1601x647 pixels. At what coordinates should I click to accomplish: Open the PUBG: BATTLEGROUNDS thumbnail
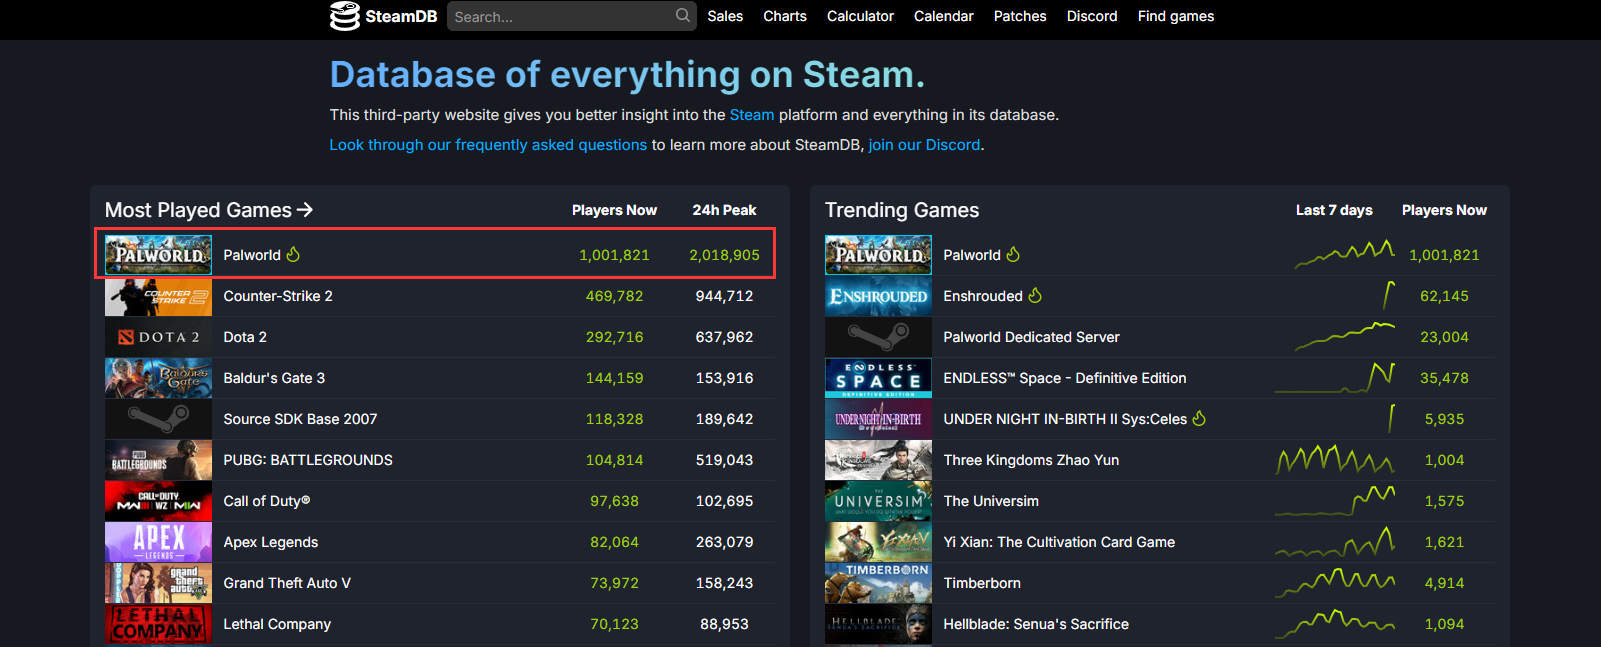[x=158, y=460]
